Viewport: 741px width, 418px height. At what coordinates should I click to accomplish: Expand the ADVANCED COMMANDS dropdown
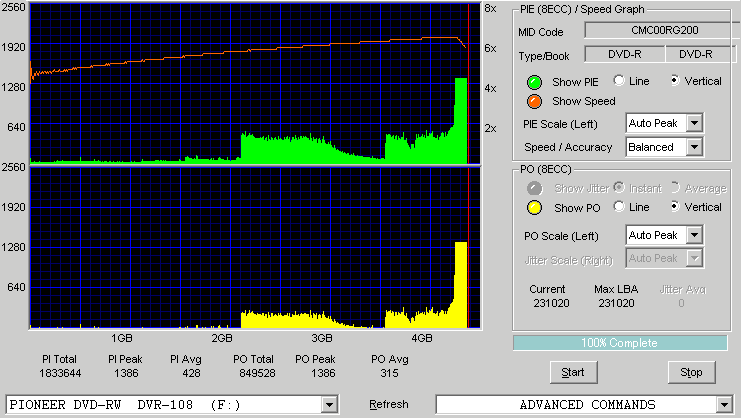(724, 405)
